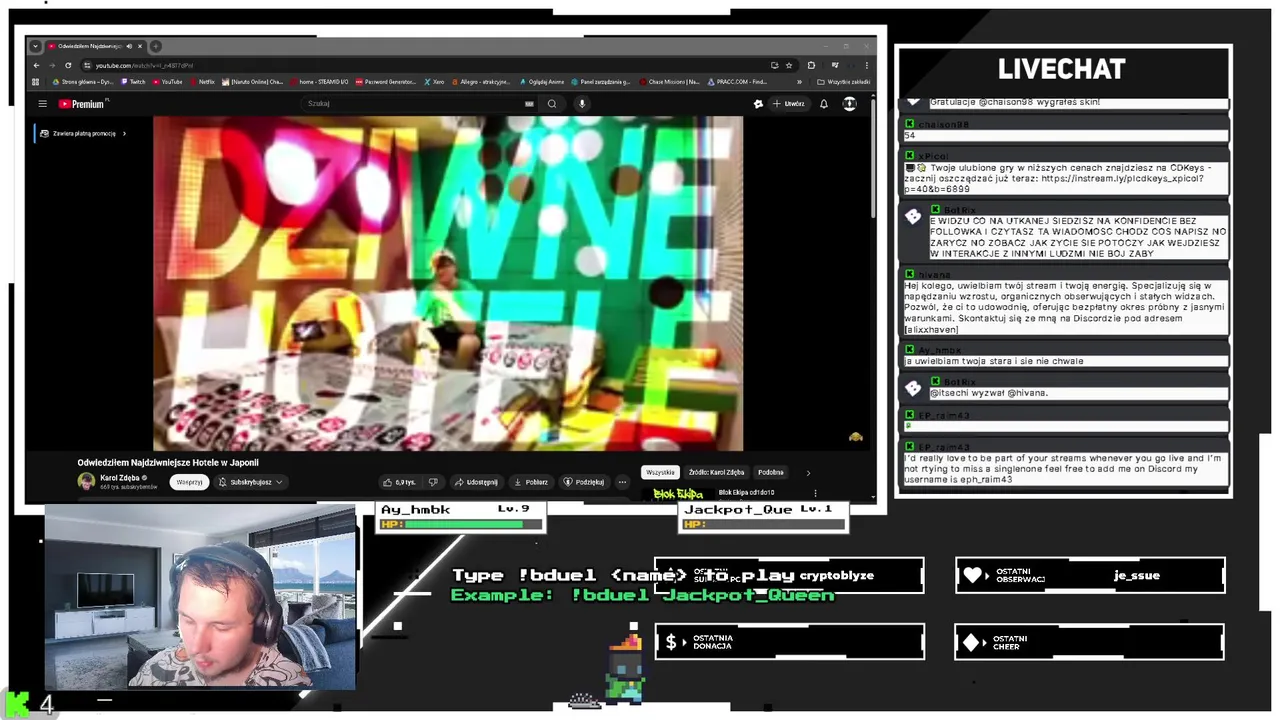Screen dimensions: 1280x720
Task: Open the PRACC.COM bookmark
Action: pos(737,82)
